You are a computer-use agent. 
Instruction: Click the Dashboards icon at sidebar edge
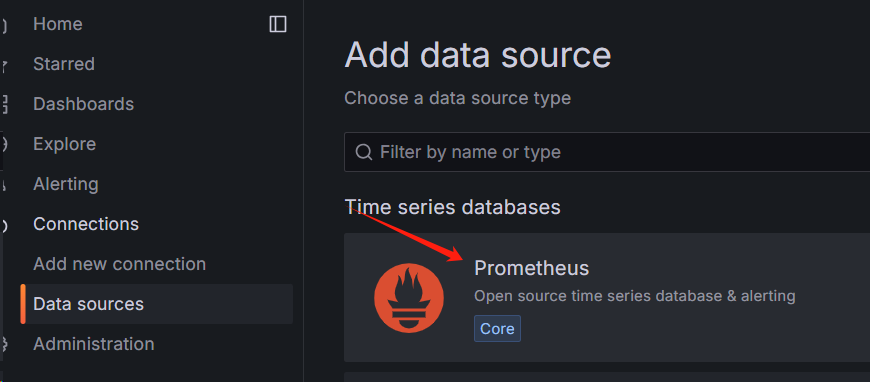tap(4, 104)
